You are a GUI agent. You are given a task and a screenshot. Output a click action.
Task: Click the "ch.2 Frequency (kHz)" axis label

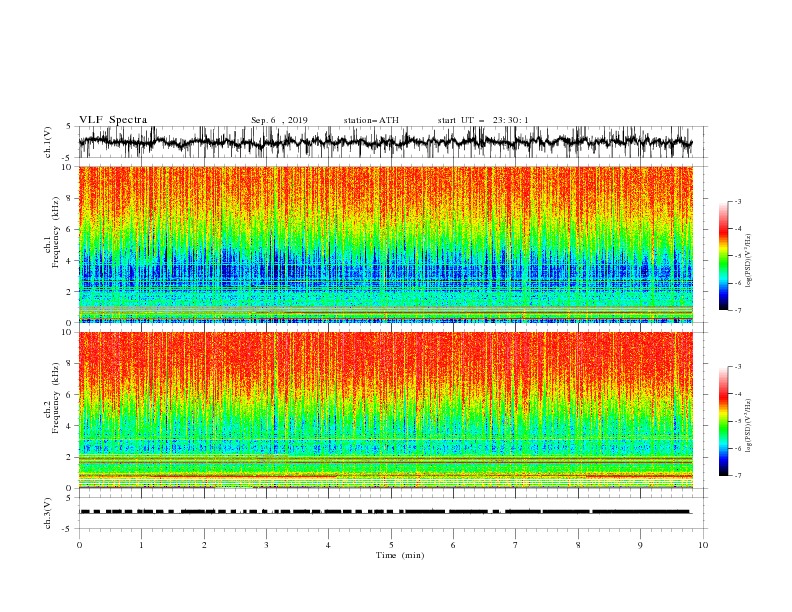pyautogui.click(x=52, y=398)
